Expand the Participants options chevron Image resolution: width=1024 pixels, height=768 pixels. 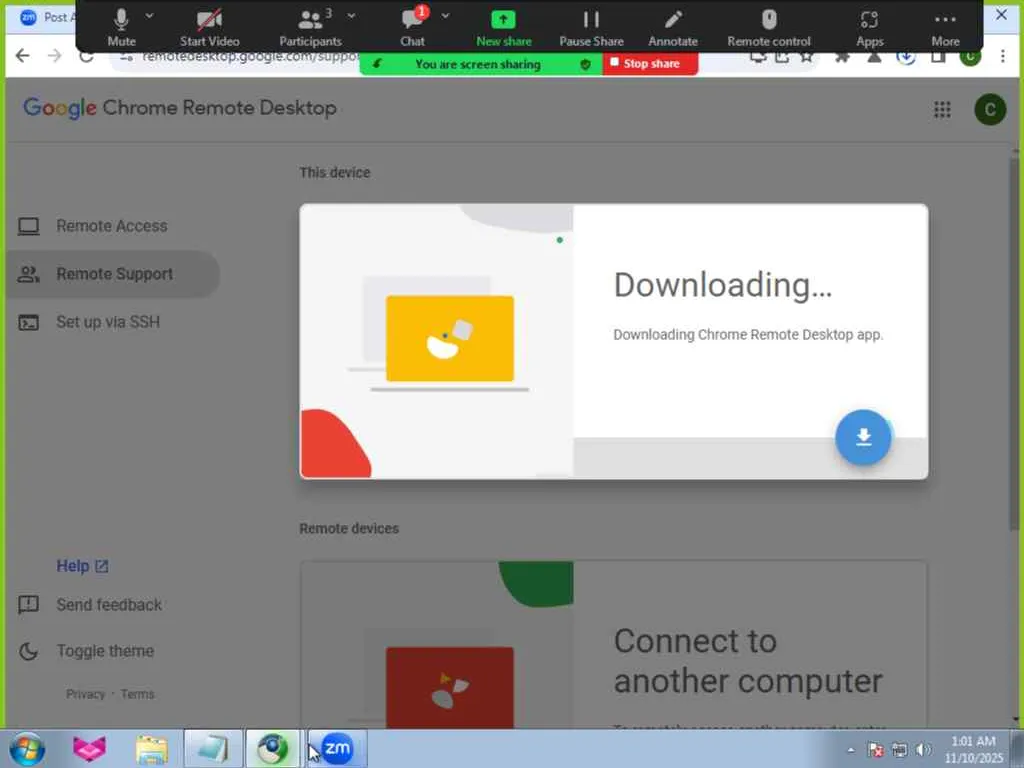tap(351, 16)
